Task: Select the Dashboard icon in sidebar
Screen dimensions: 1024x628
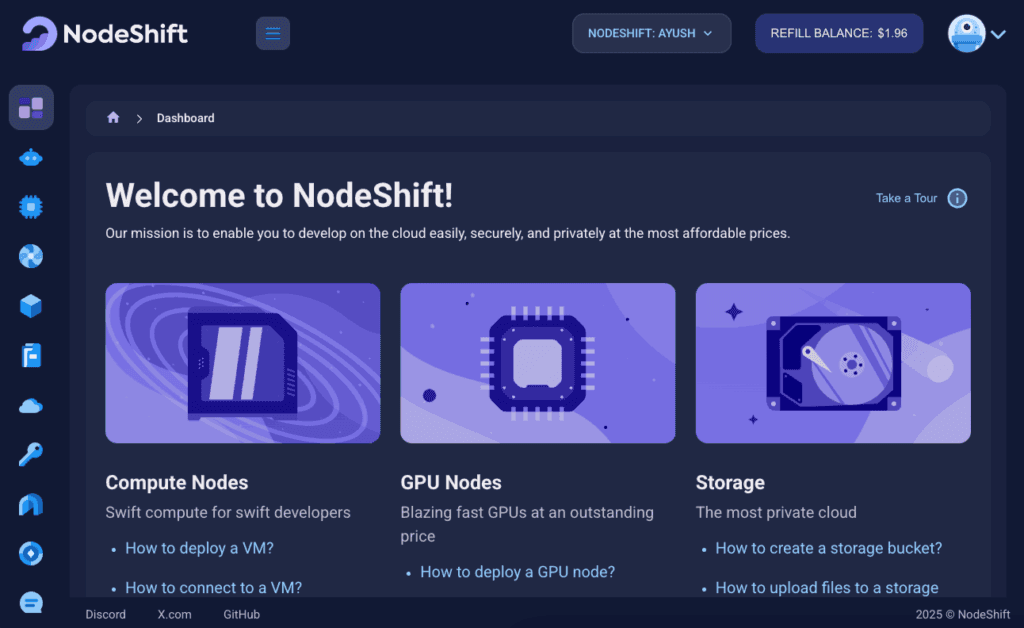Action: (x=31, y=108)
